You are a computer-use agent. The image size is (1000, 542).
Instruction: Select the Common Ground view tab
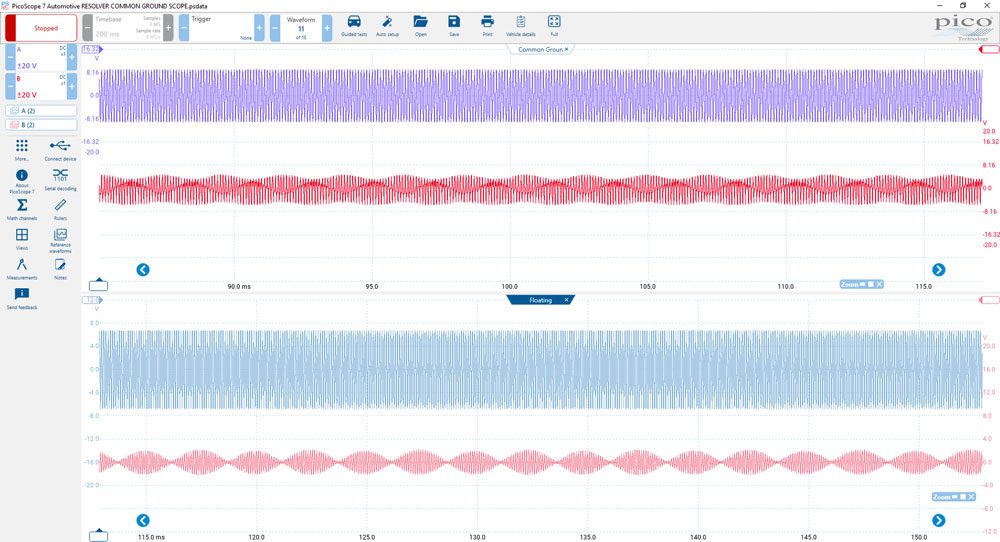point(540,49)
